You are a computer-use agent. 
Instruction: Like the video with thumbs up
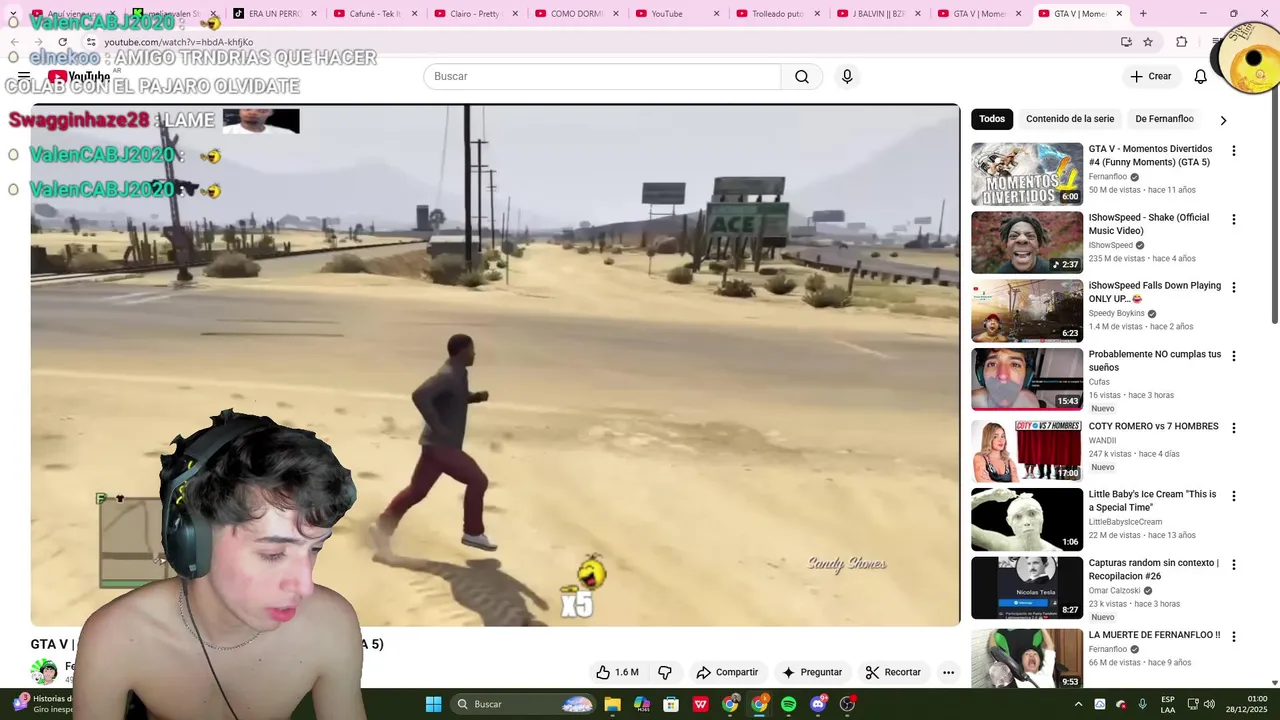pos(617,672)
